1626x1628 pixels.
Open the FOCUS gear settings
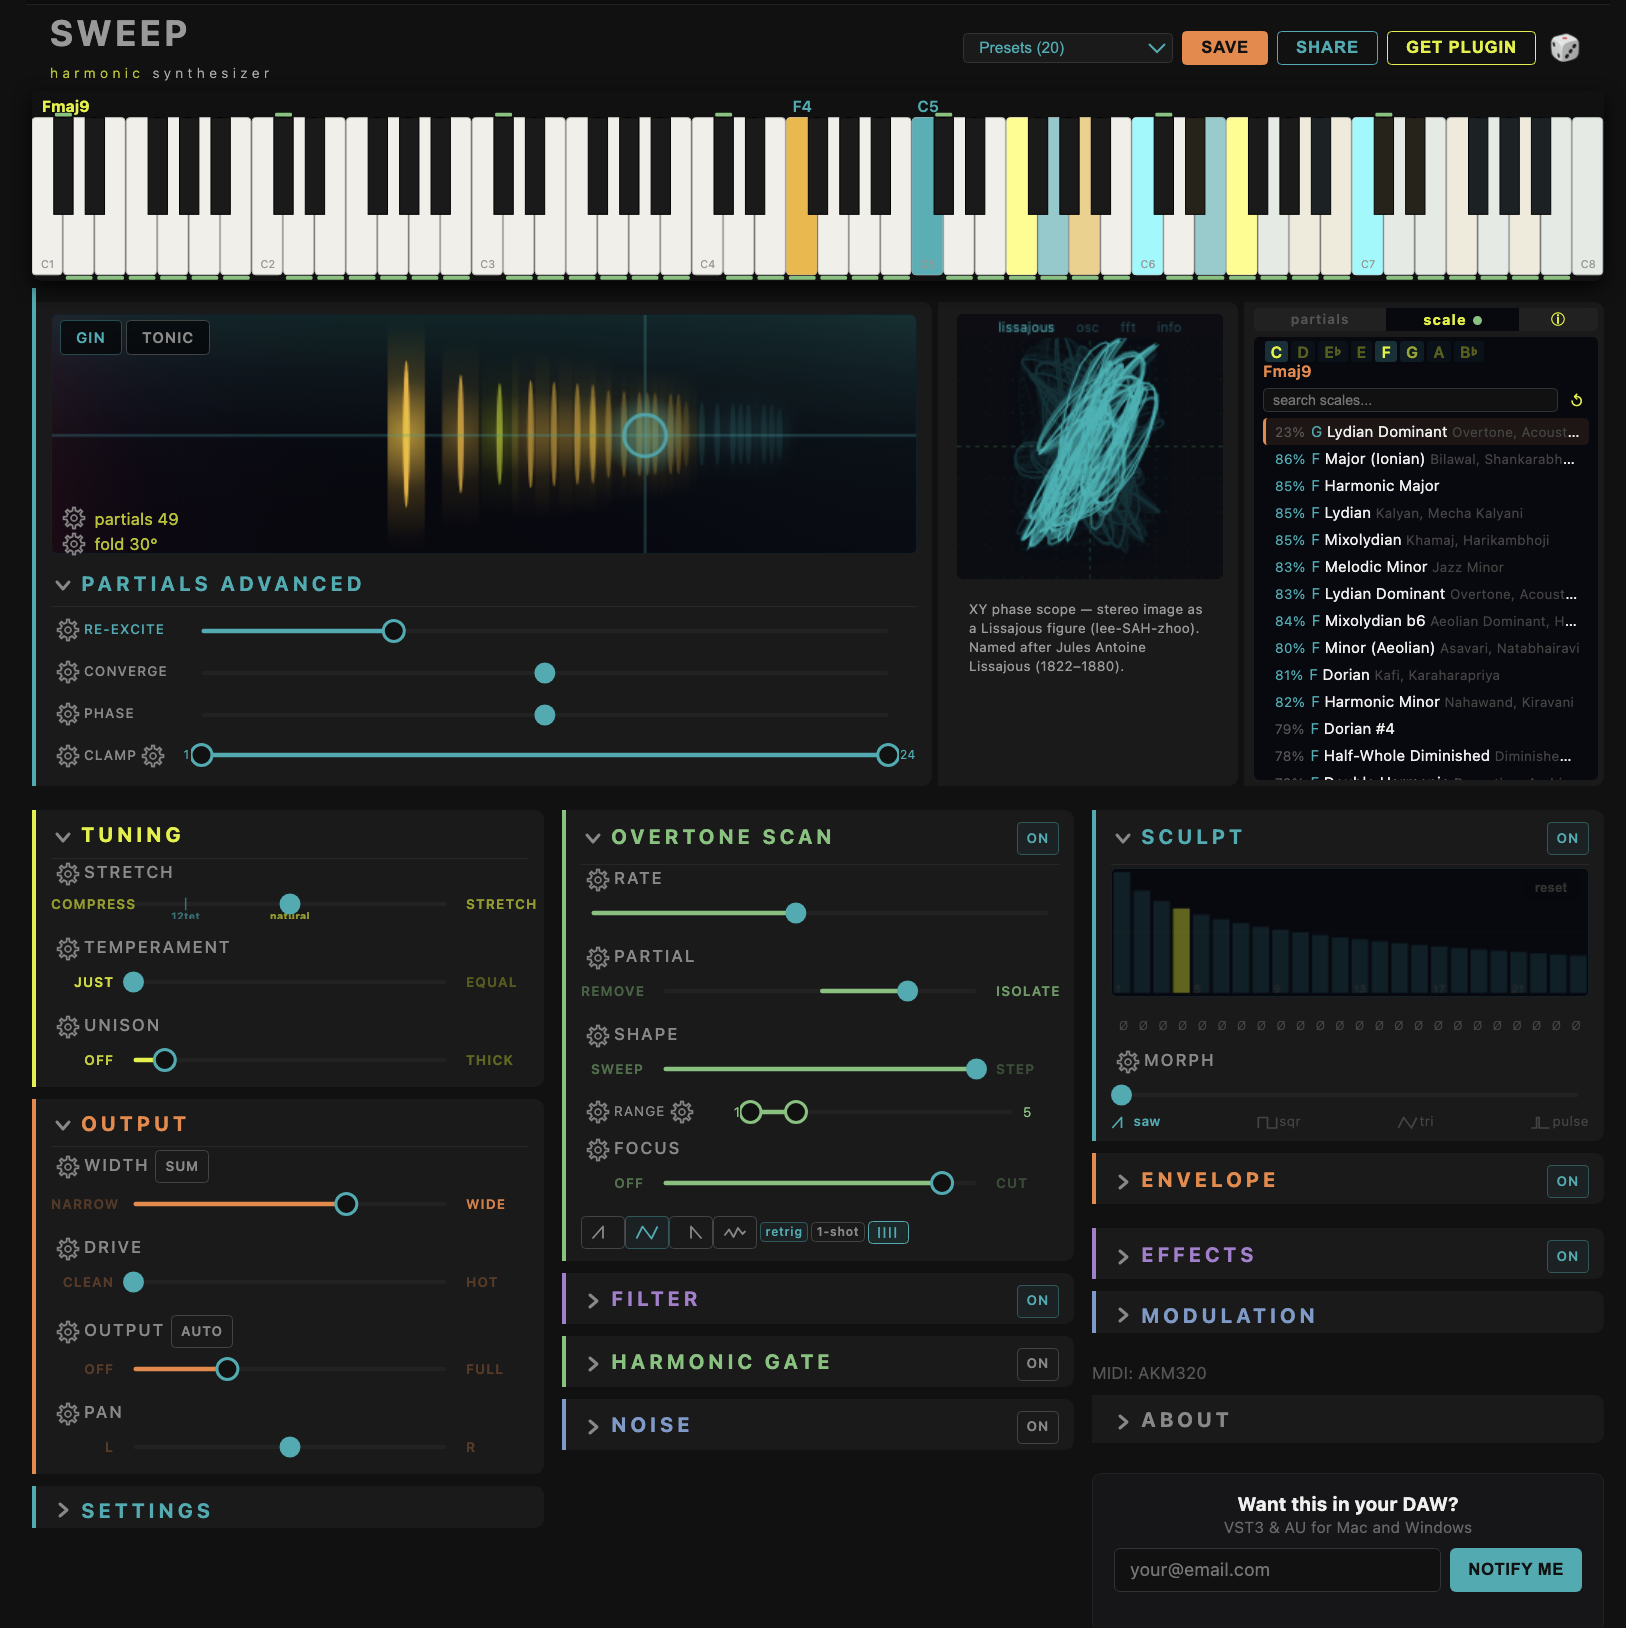click(598, 1148)
